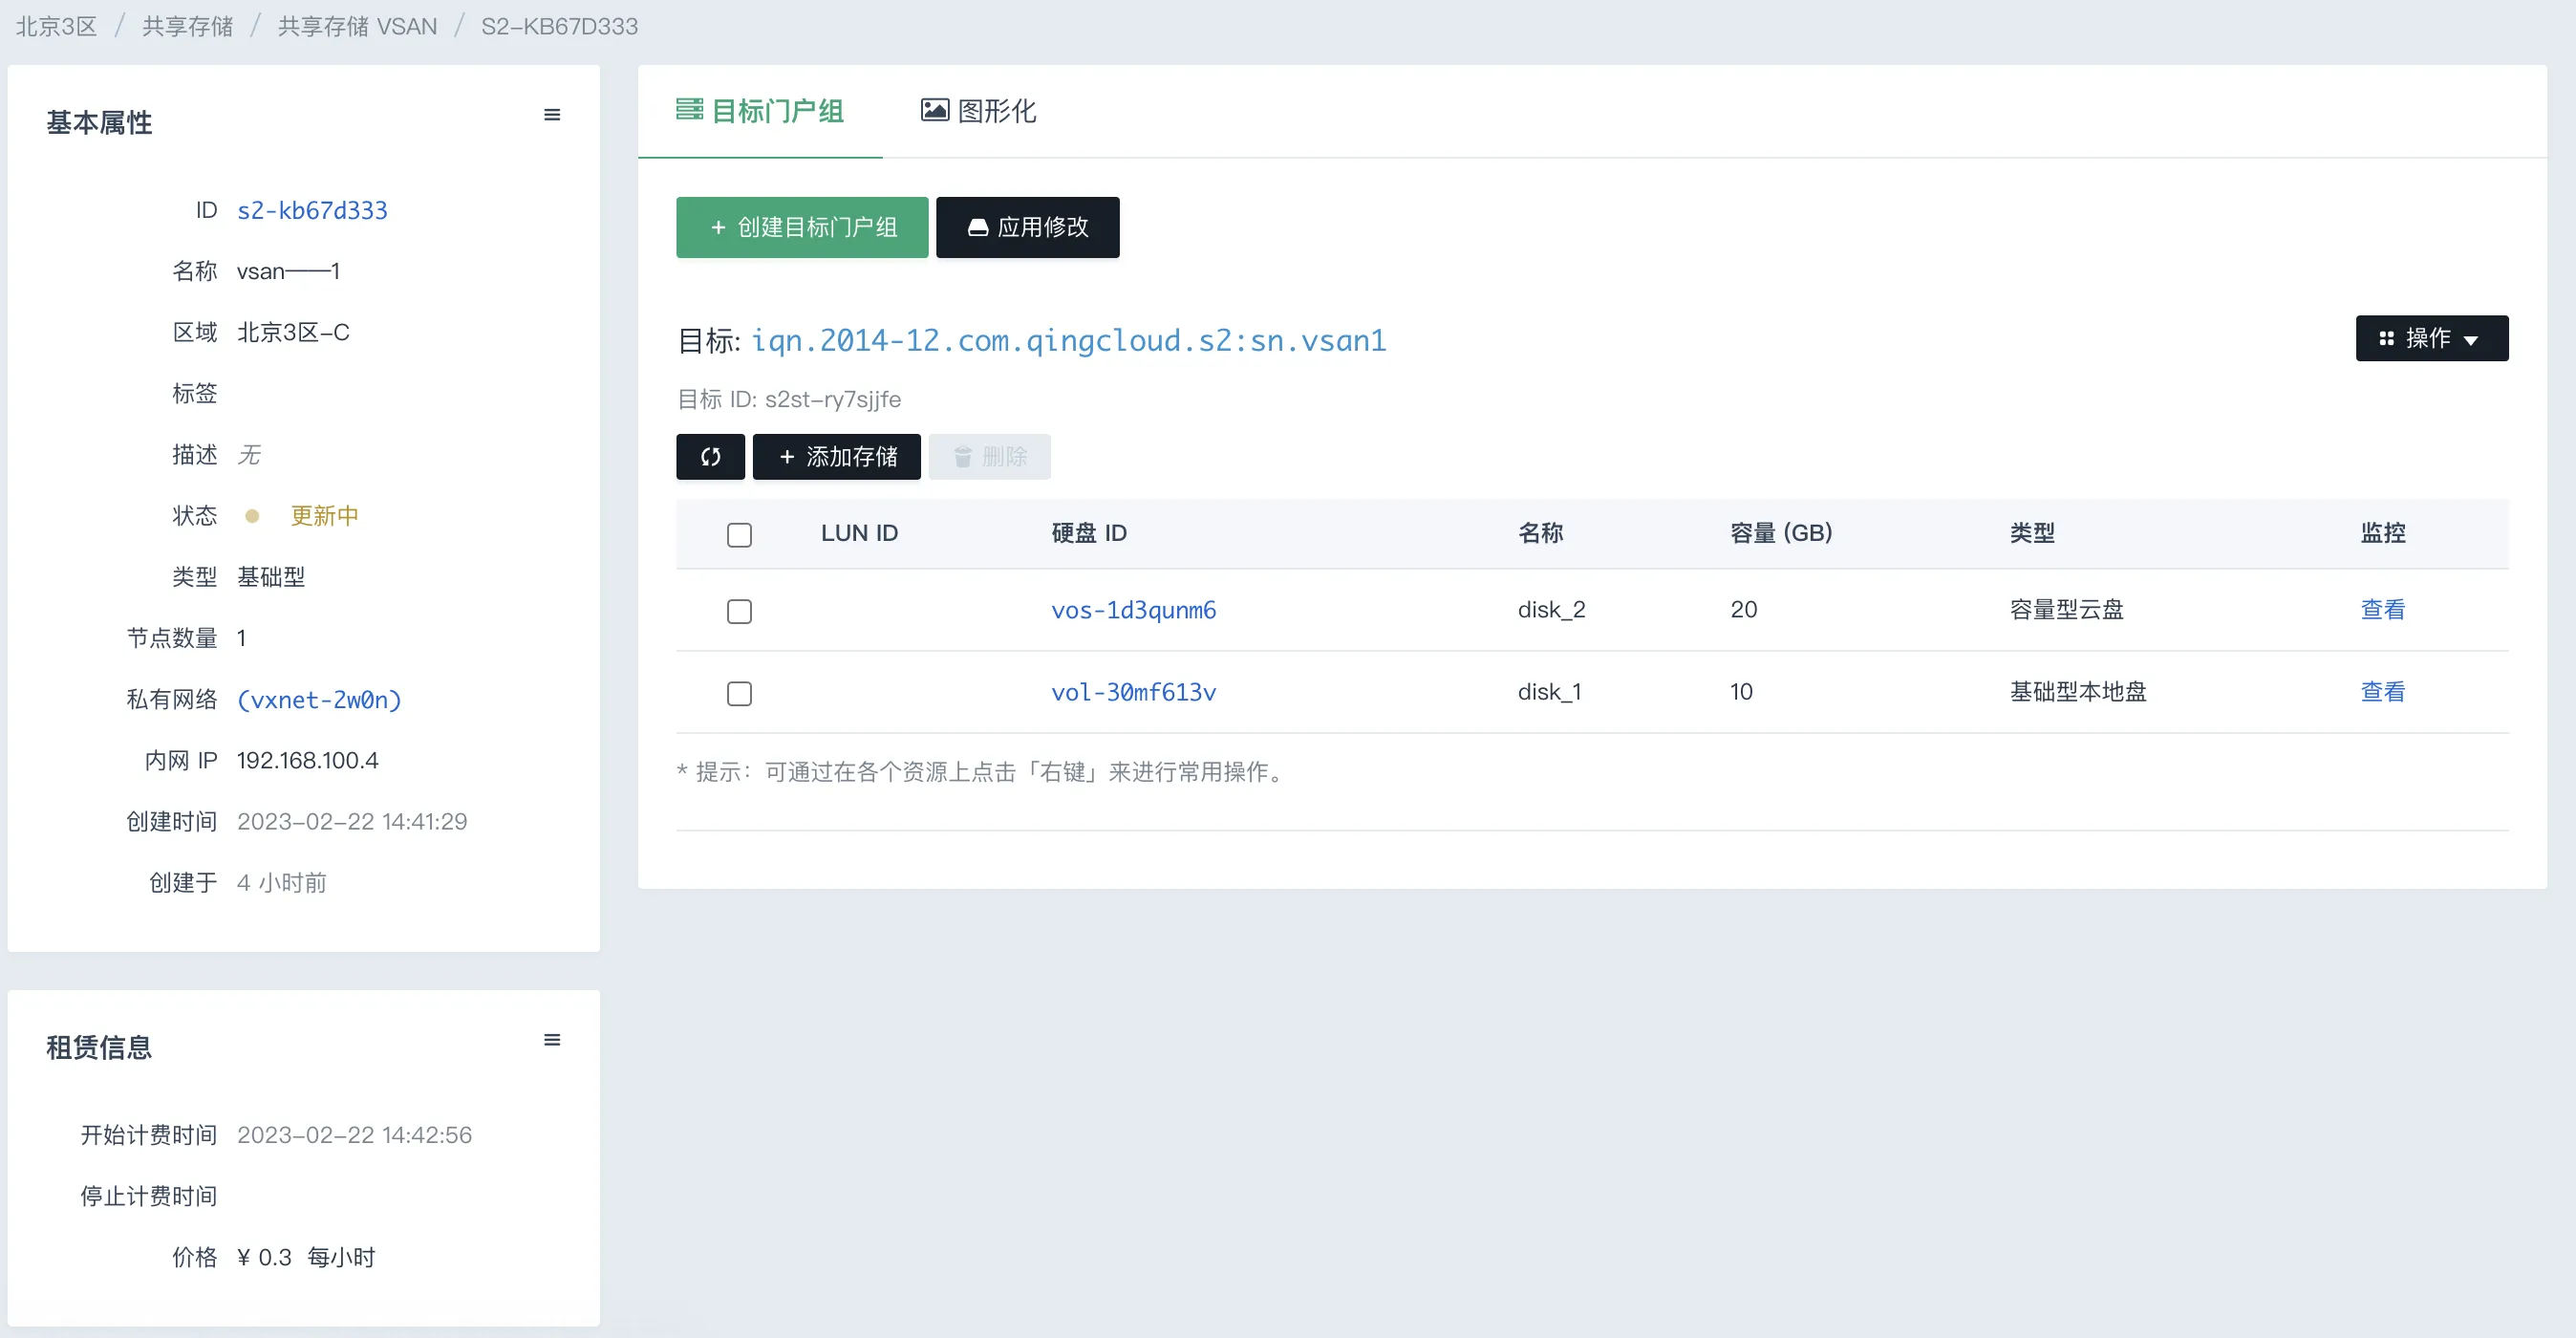
Task: Click the capacity value 10 for disk_1
Action: click(x=1741, y=692)
